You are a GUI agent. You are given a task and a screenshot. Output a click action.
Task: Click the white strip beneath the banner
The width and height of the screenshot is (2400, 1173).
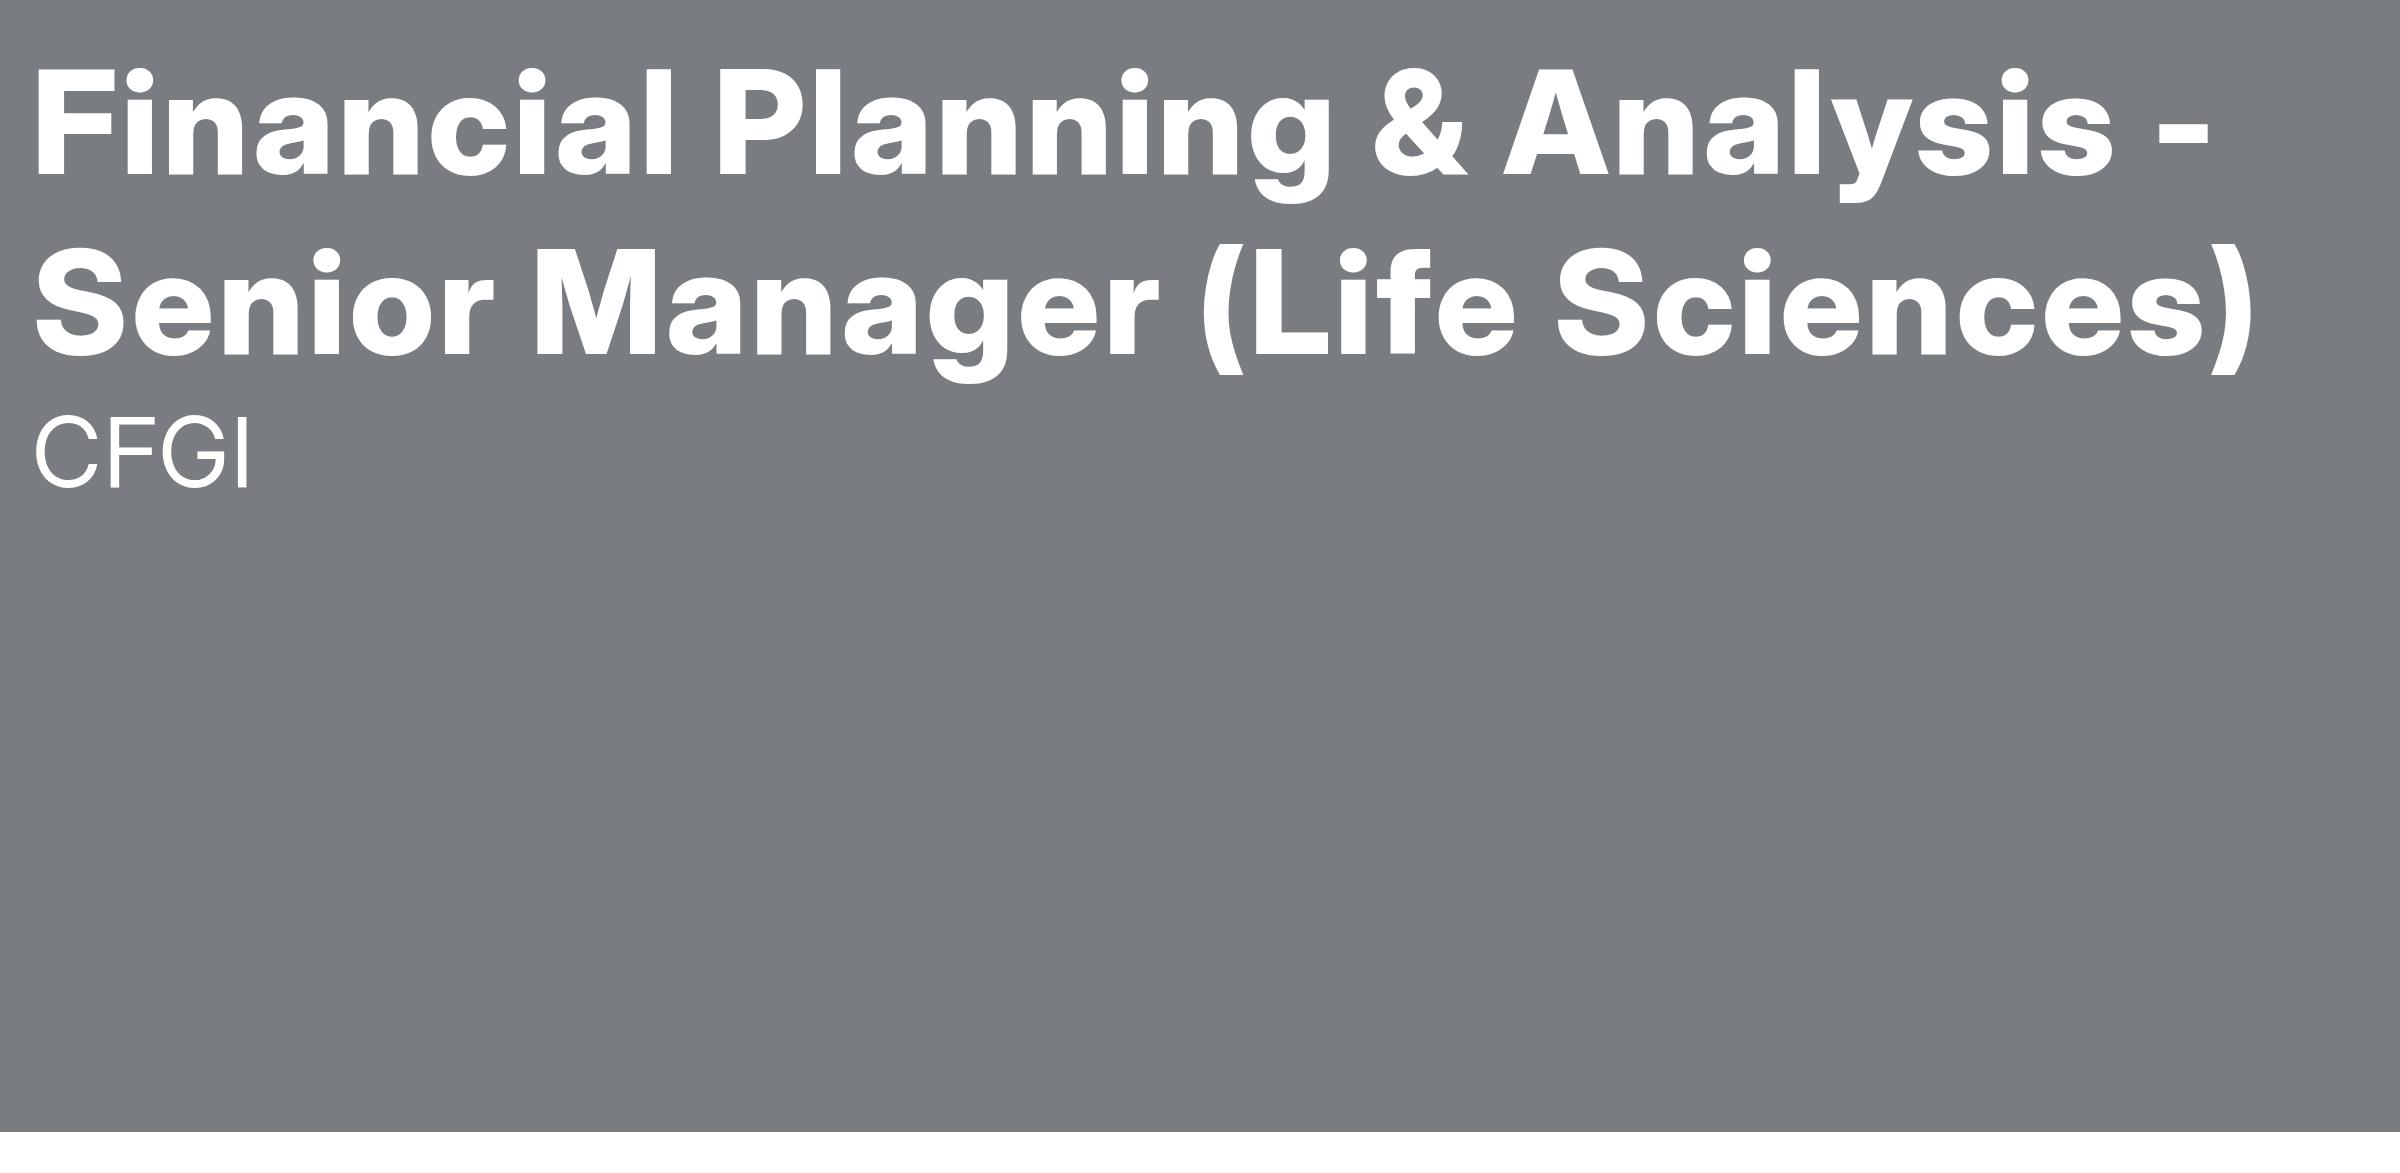click(1200, 1152)
